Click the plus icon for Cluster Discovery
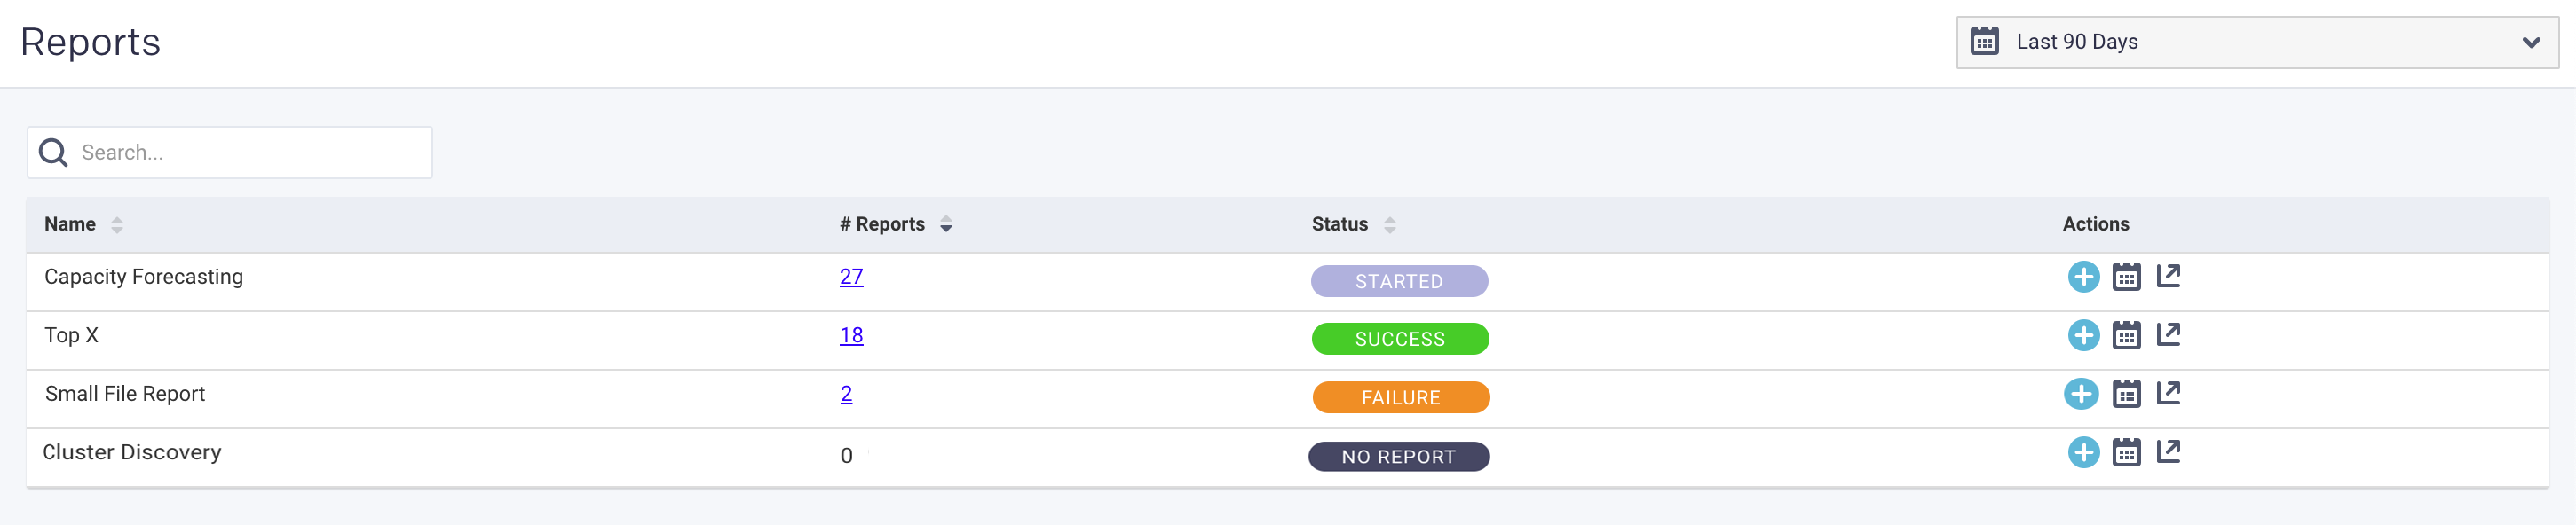 tap(2083, 452)
